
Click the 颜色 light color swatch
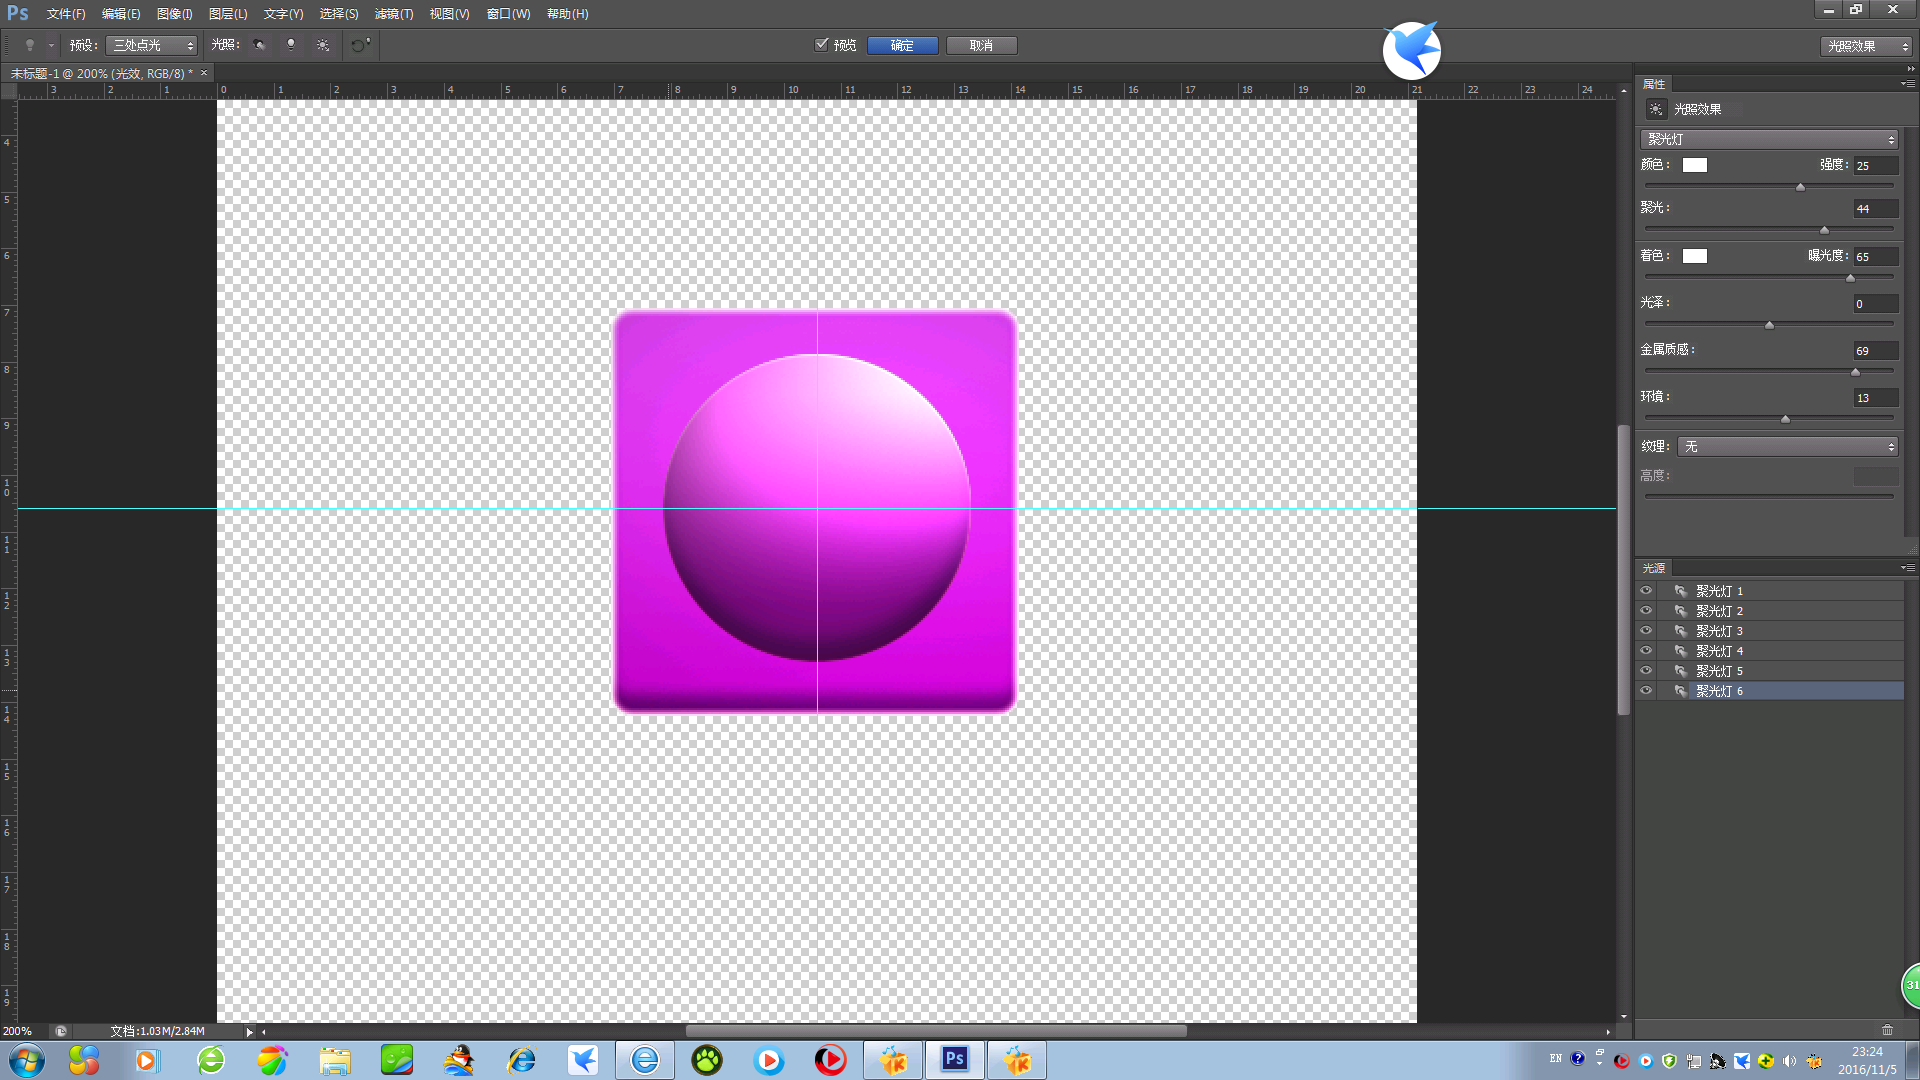pos(1695,165)
